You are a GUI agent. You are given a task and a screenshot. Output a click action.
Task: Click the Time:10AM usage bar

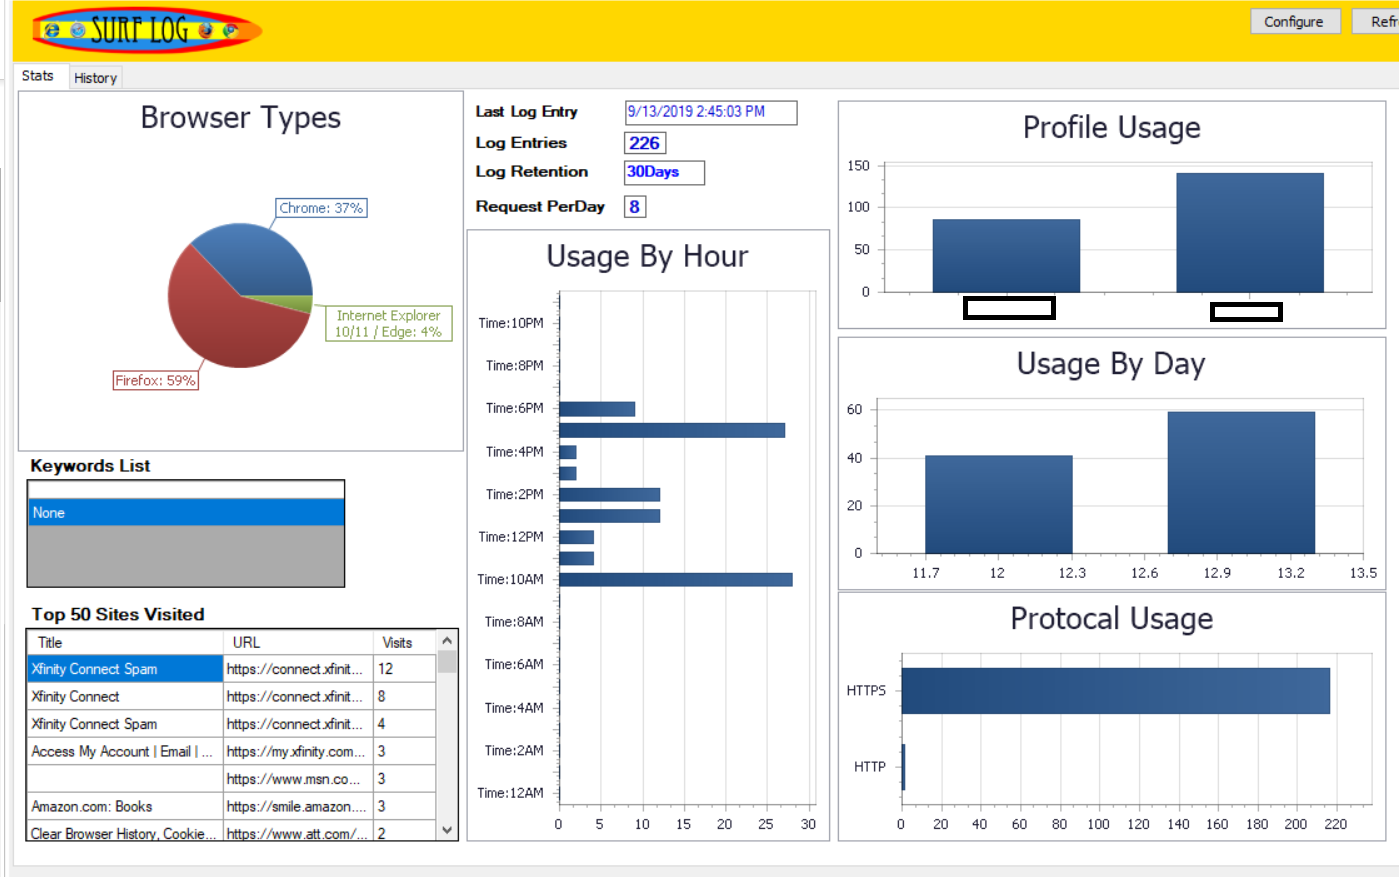tap(675, 579)
